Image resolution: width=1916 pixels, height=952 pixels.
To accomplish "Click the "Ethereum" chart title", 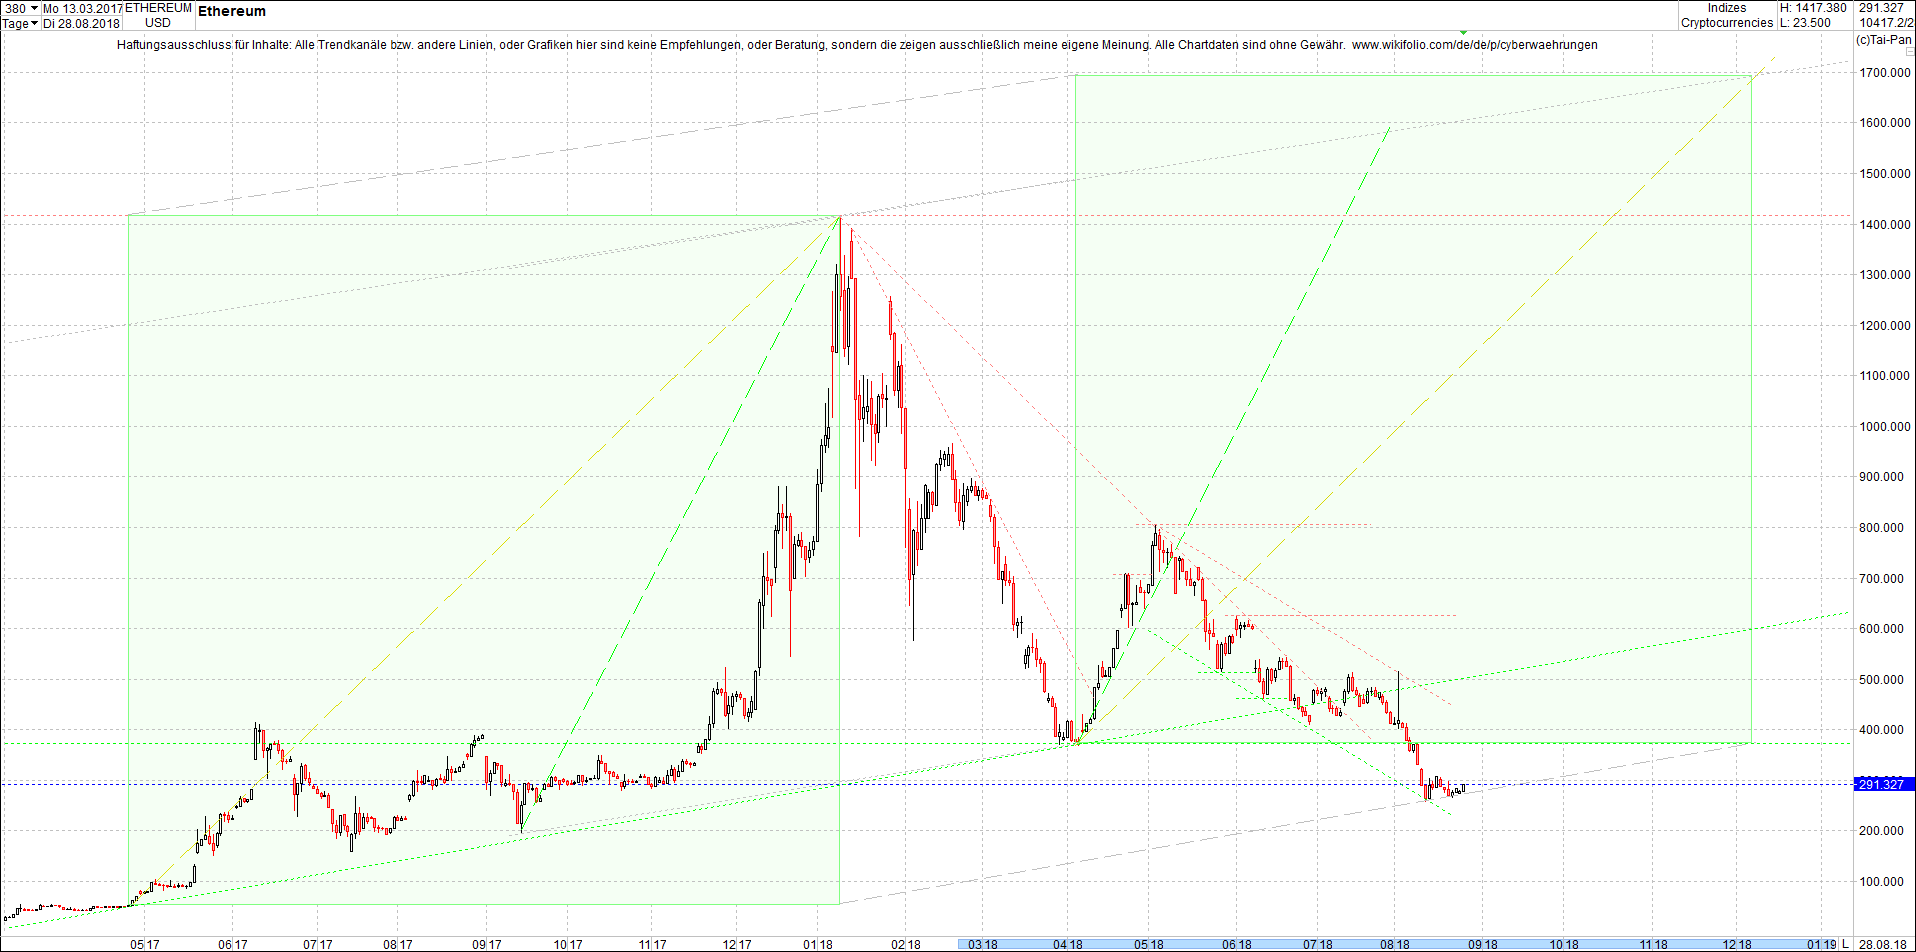I will [231, 11].
